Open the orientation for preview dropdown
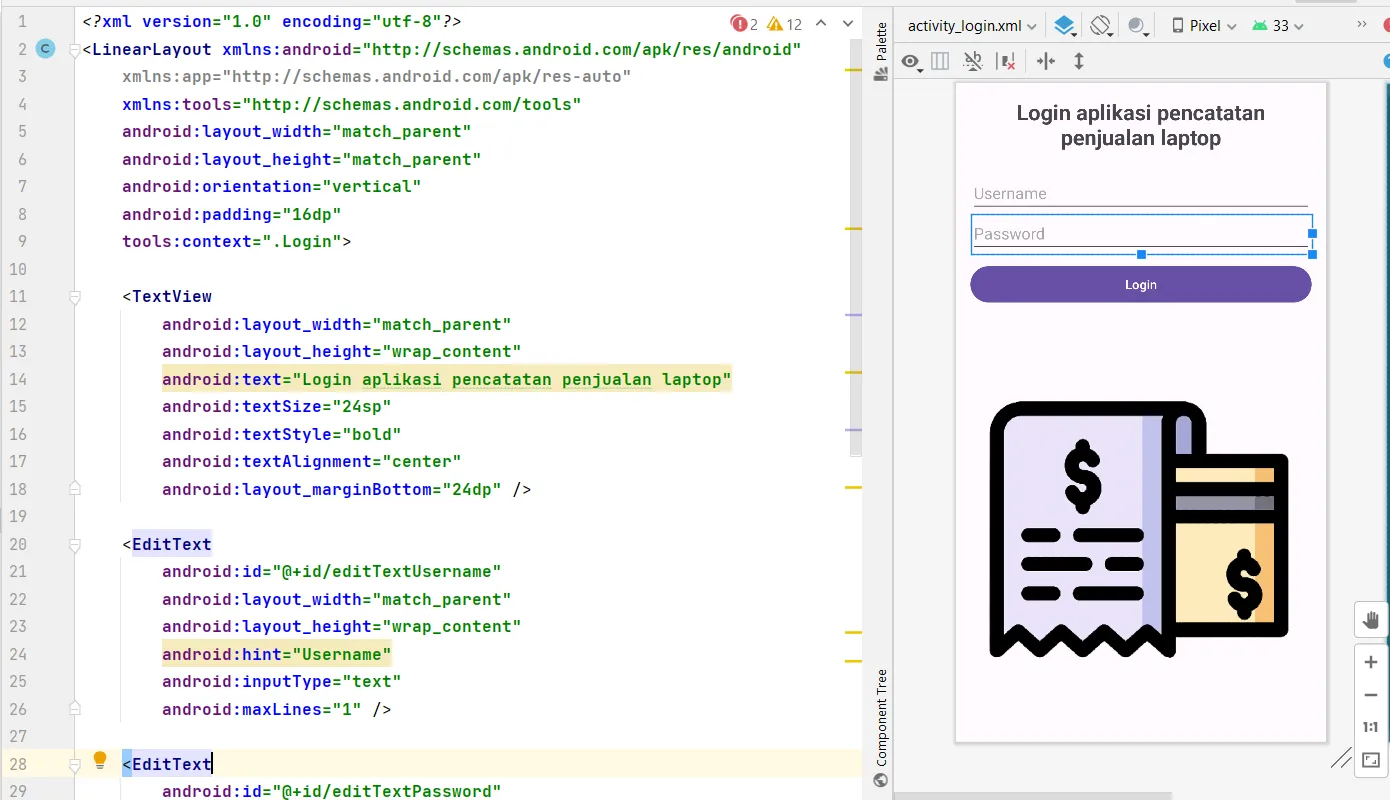 pos(1102,26)
